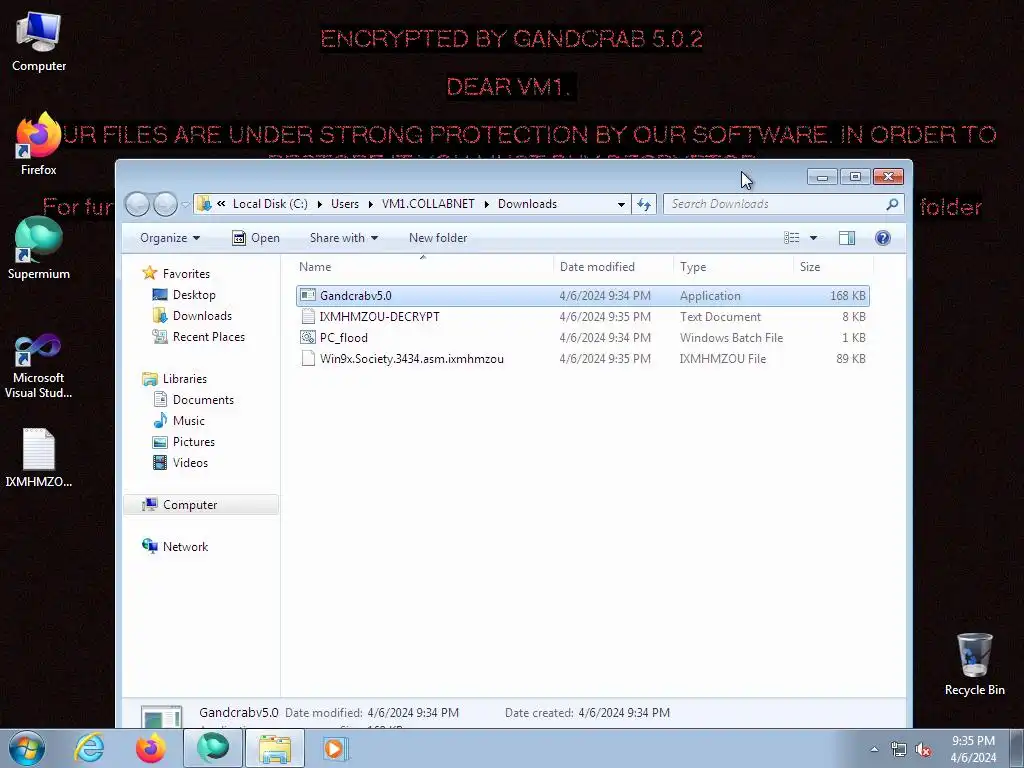
Task: Switch to Supermium in the taskbar
Action: coord(213,748)
